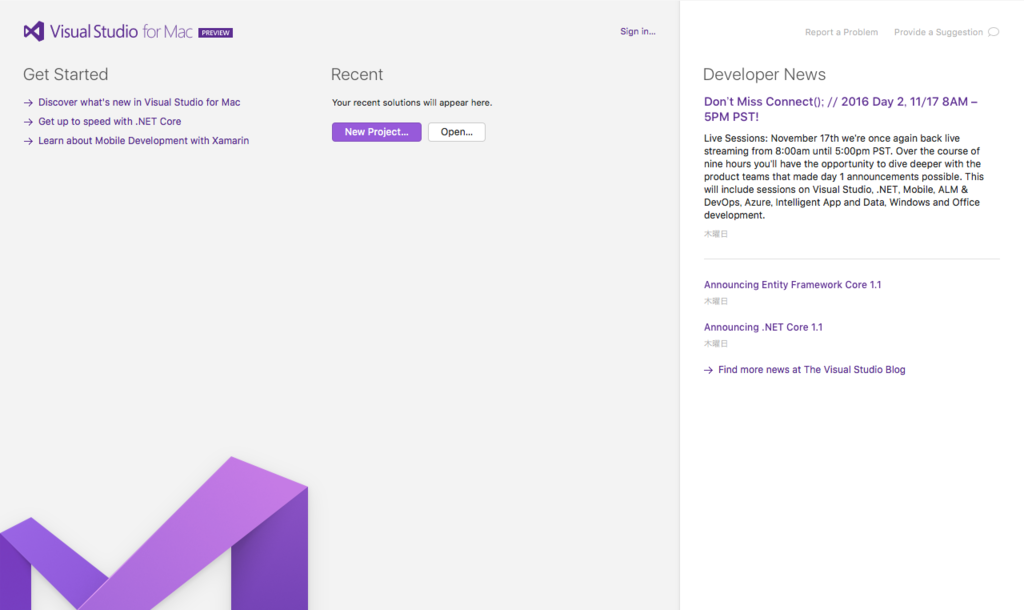Click the Live Sessions article summary paragraph
Screen dimensions: 1024x610
click(x=844, y=176)
